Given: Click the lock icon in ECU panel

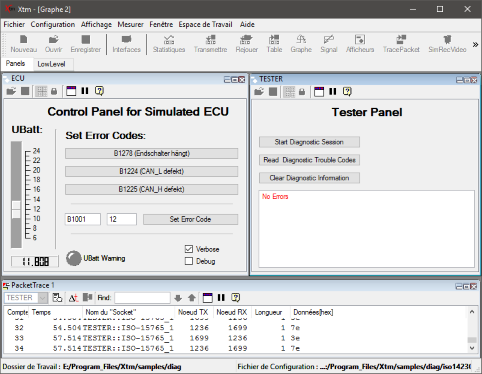Looking at the screenshot, I should point(54,91).
